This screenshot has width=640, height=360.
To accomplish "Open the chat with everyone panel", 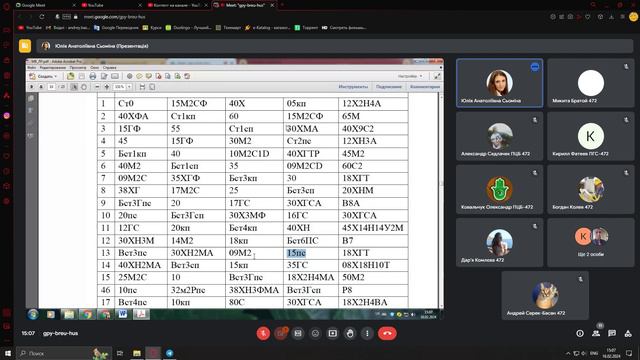I will pyautogui.click(x=612, y=333).
